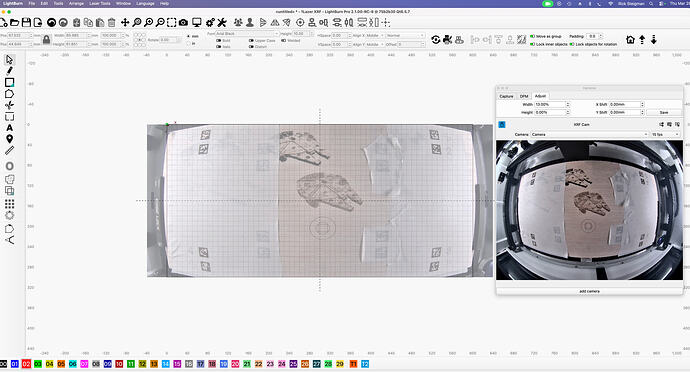Screen dimensions: 690x372
Task: Open the Window menu
Action: 123,3
